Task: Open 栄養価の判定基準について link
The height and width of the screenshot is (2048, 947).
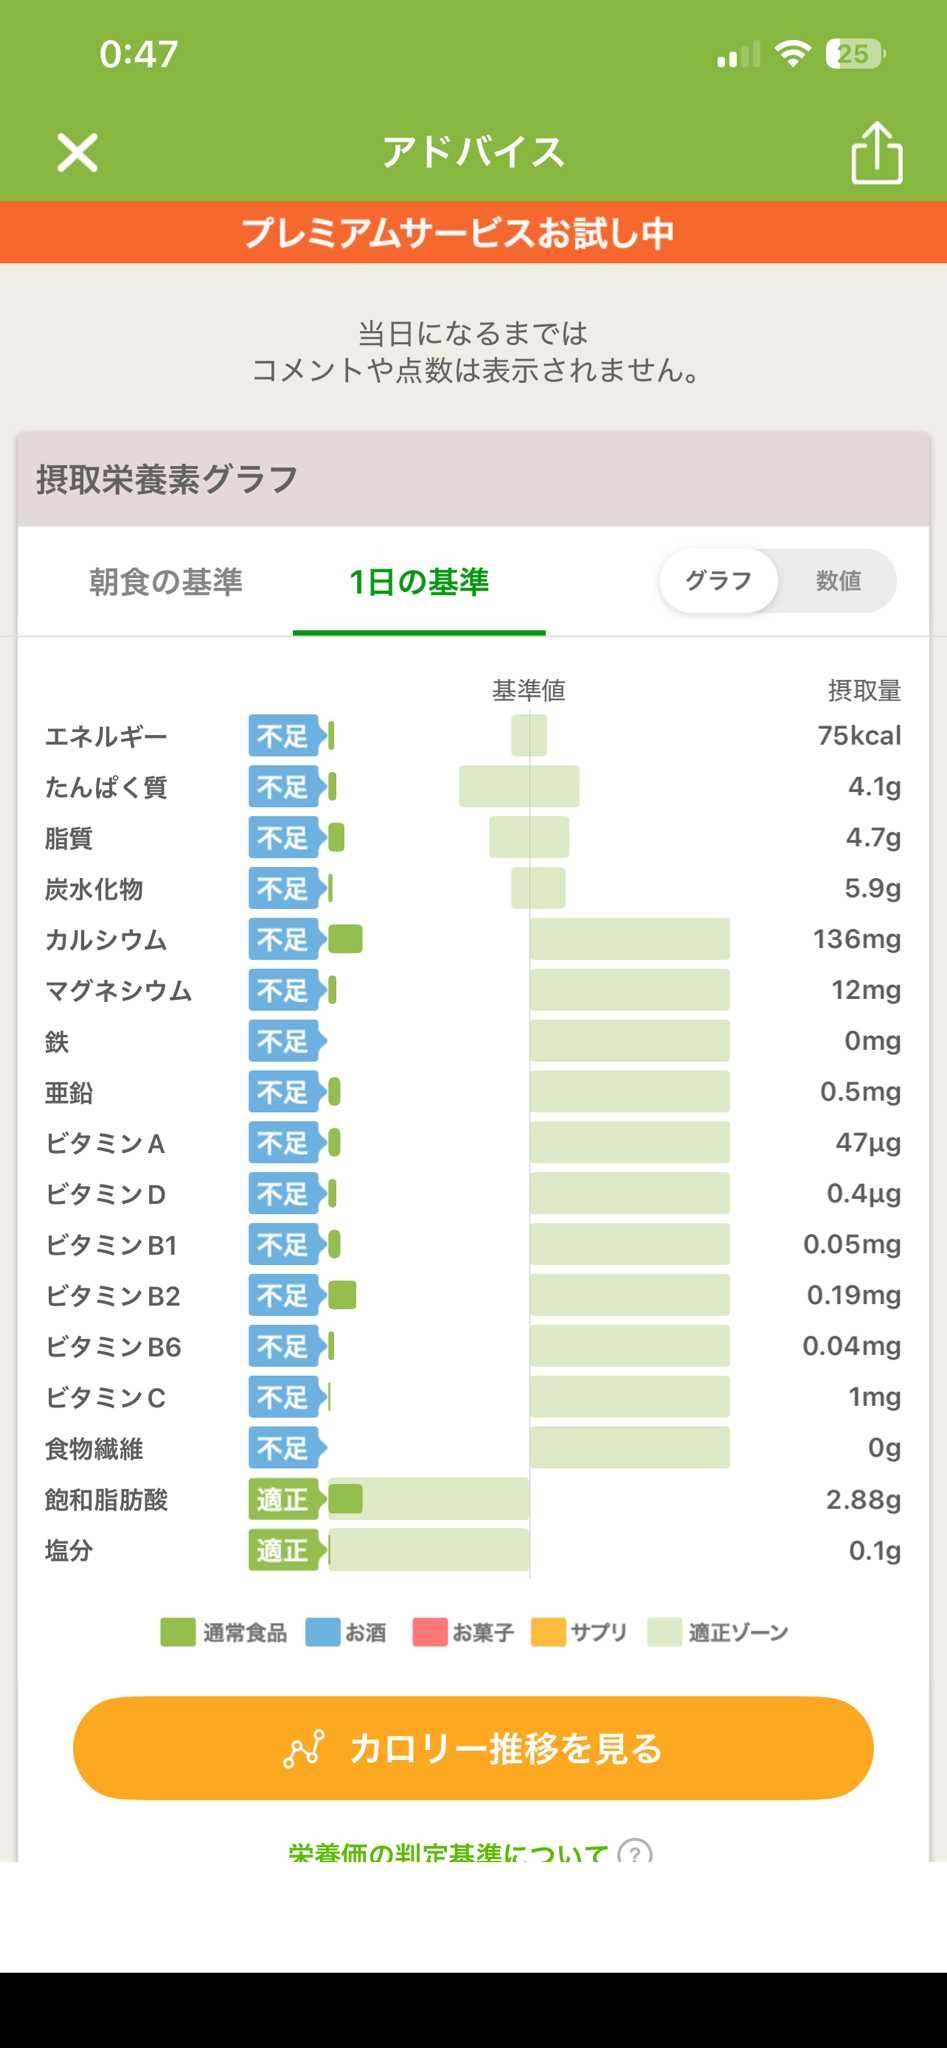Action: pos(448,1851)
